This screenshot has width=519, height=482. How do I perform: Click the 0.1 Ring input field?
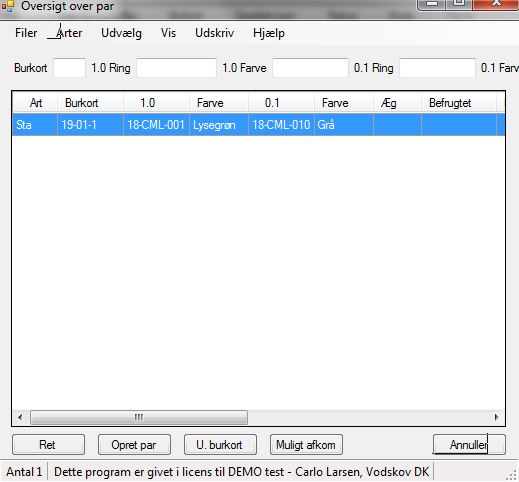pyautogui.click(x=437, y=68)
